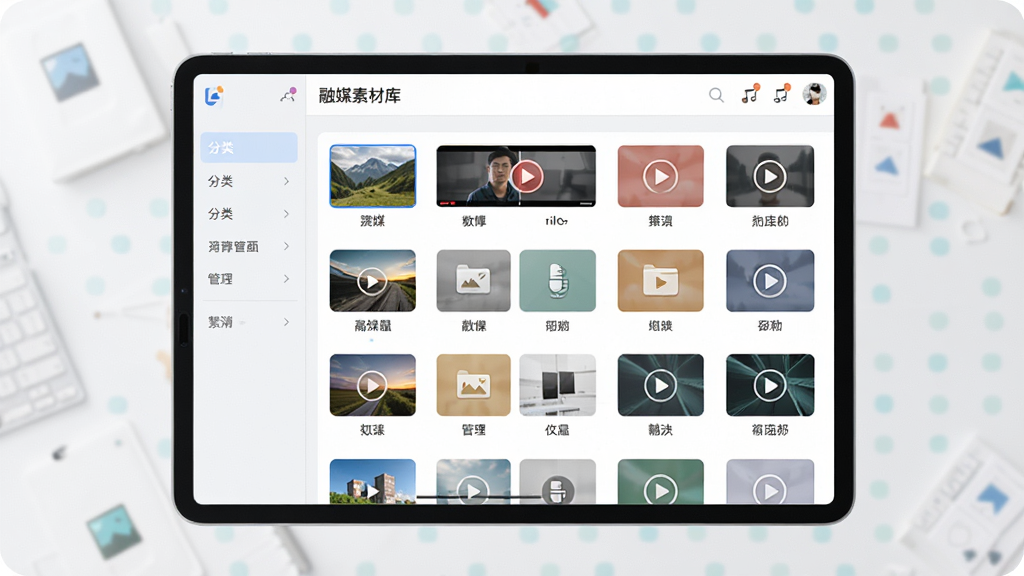Select the mountain landscape thumbnail
Viewport: 1024px width, 576px height.
click(372, 176)
